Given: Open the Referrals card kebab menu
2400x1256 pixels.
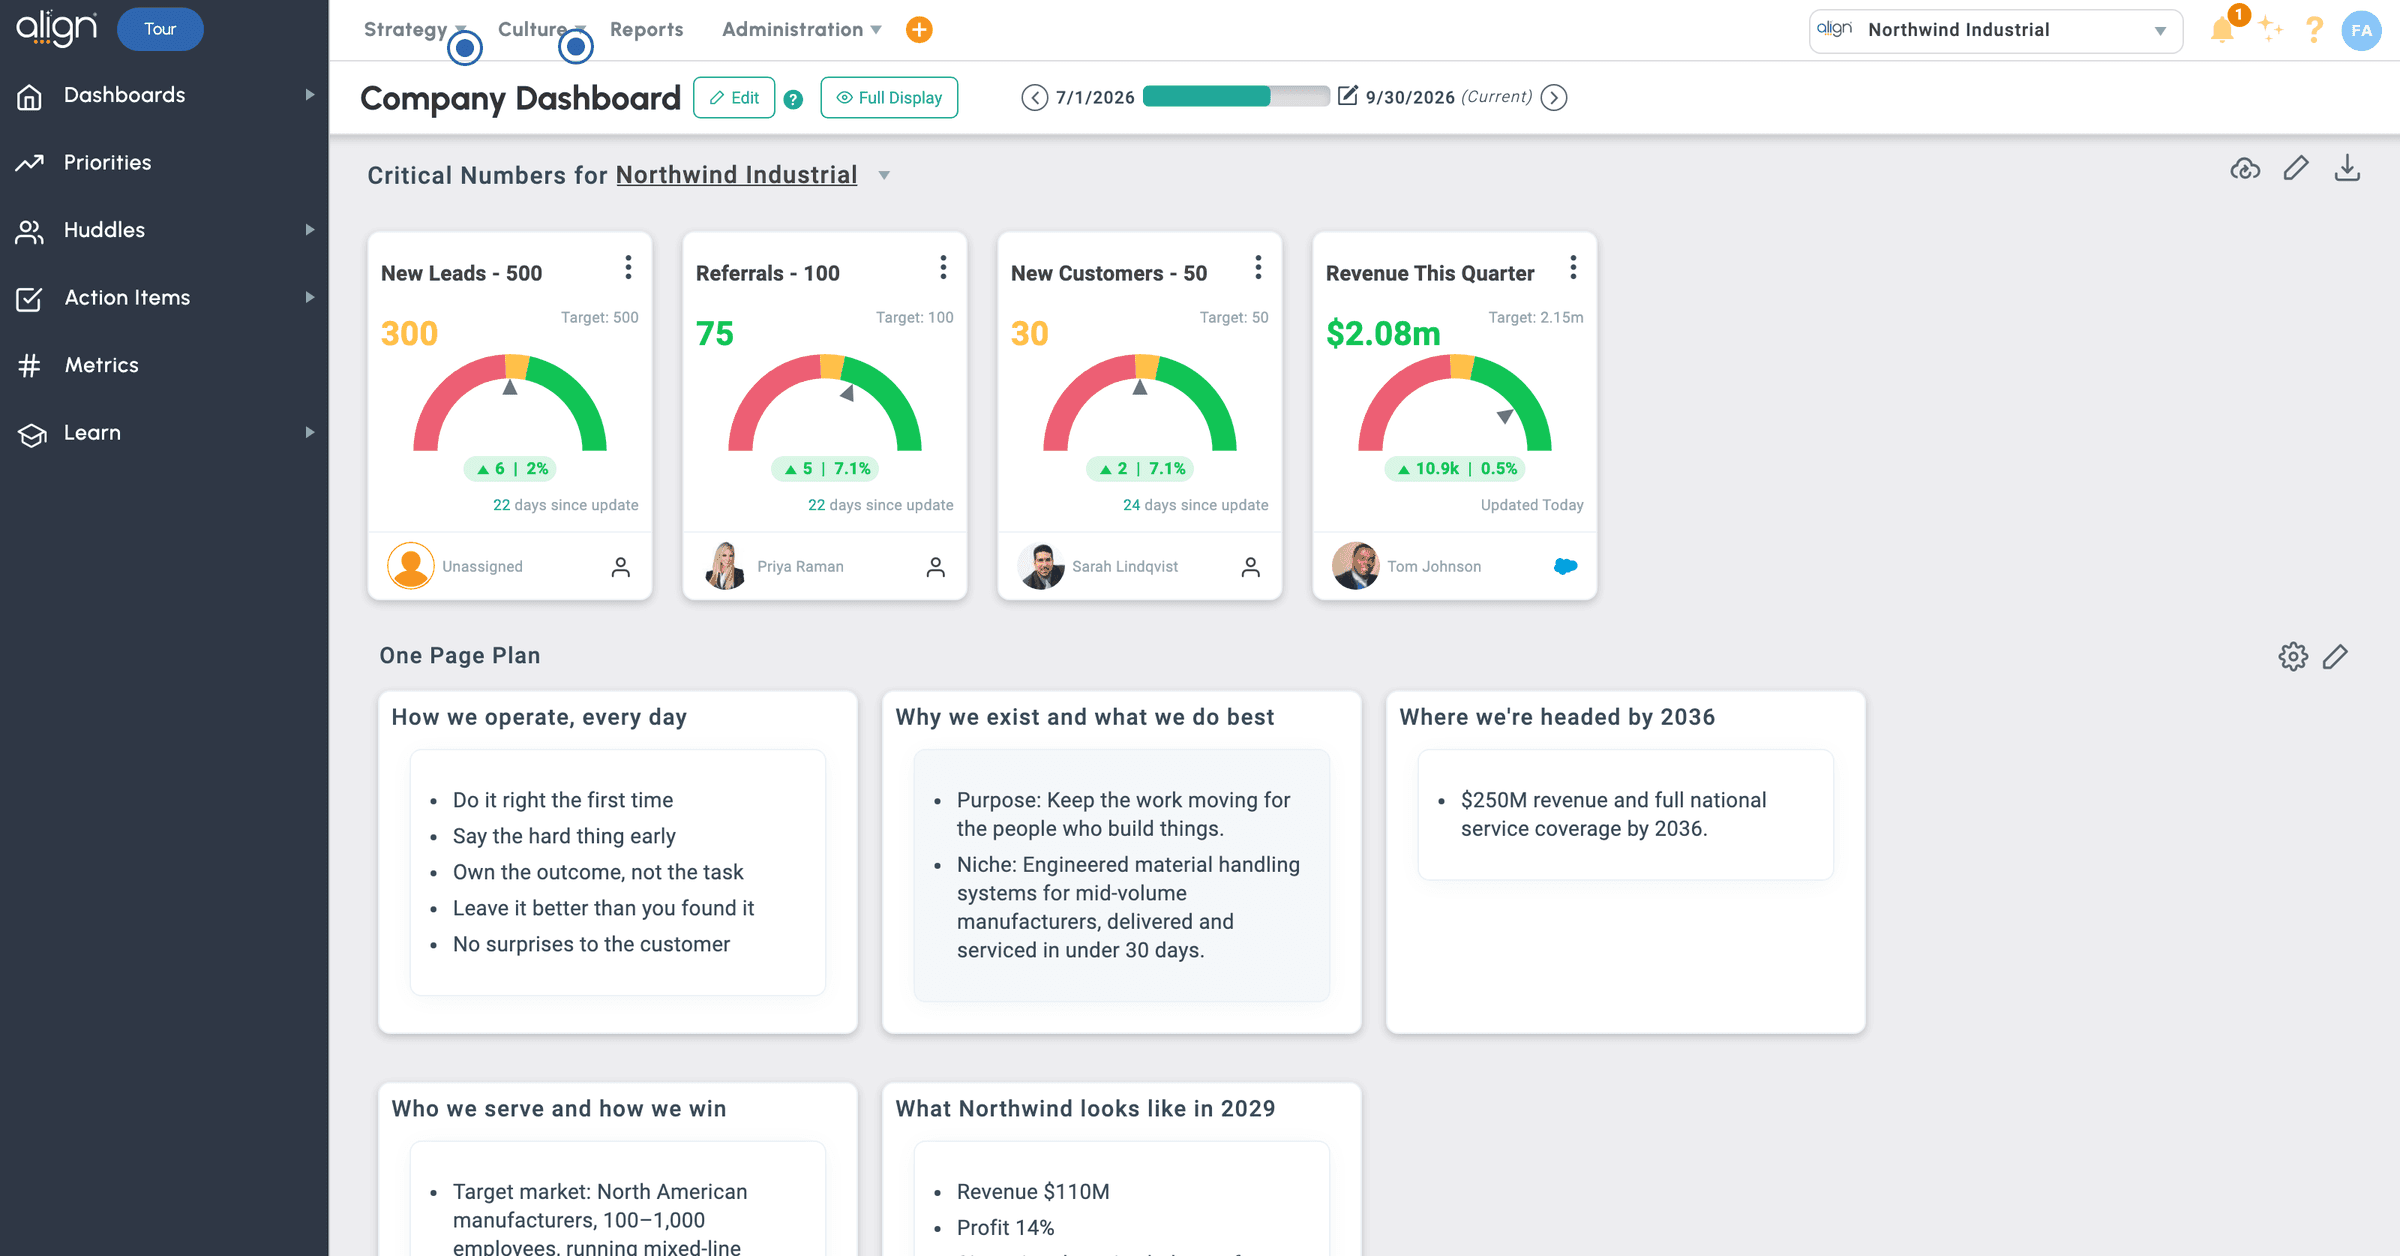Looking at the screenshot, I should (943, 267).
